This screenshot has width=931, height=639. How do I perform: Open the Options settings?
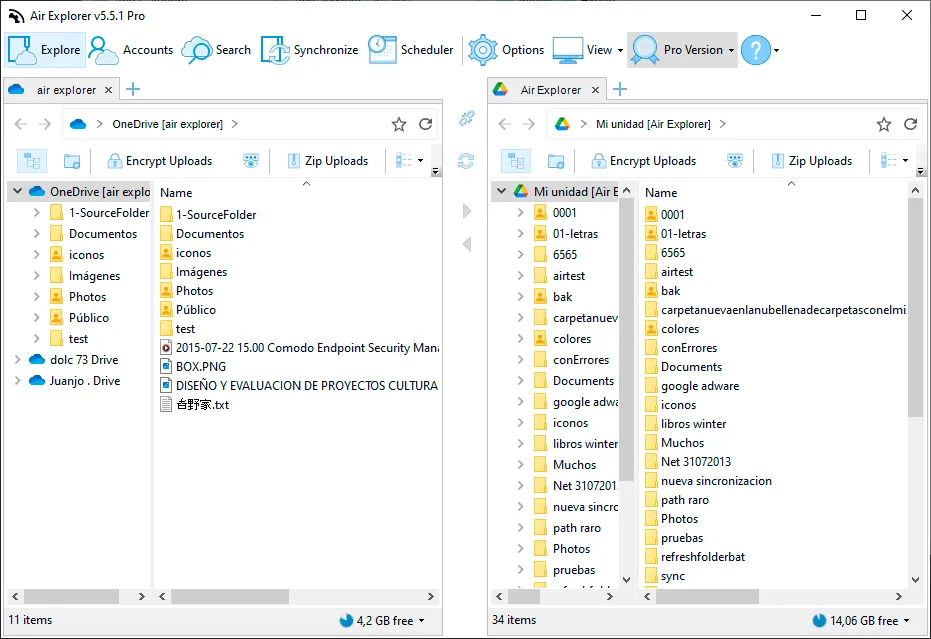tap(506, 50)
